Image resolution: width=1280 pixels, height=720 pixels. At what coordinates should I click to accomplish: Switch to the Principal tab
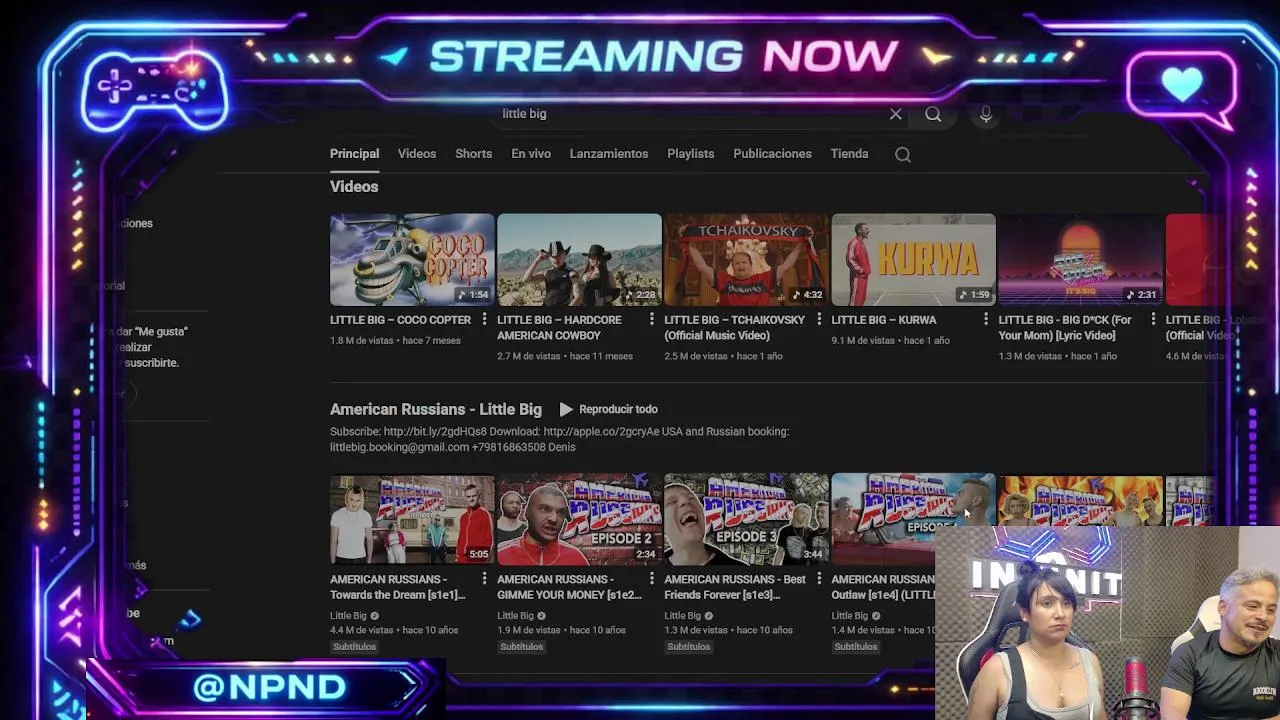[x=355, y=154]
